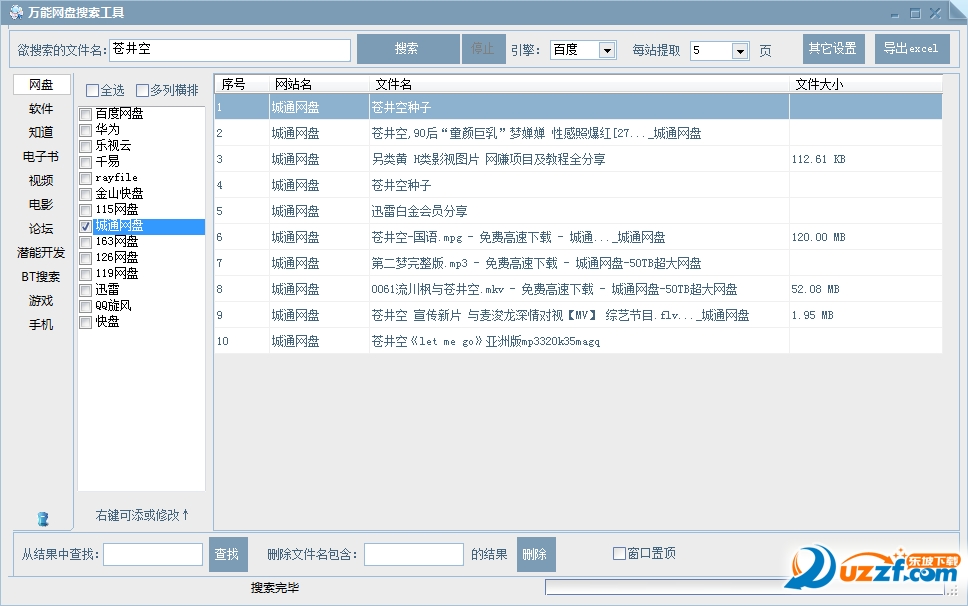Sort by 文件大小 column header
Image resolution: width=968 pixels, height=606 pixels.
866,84
